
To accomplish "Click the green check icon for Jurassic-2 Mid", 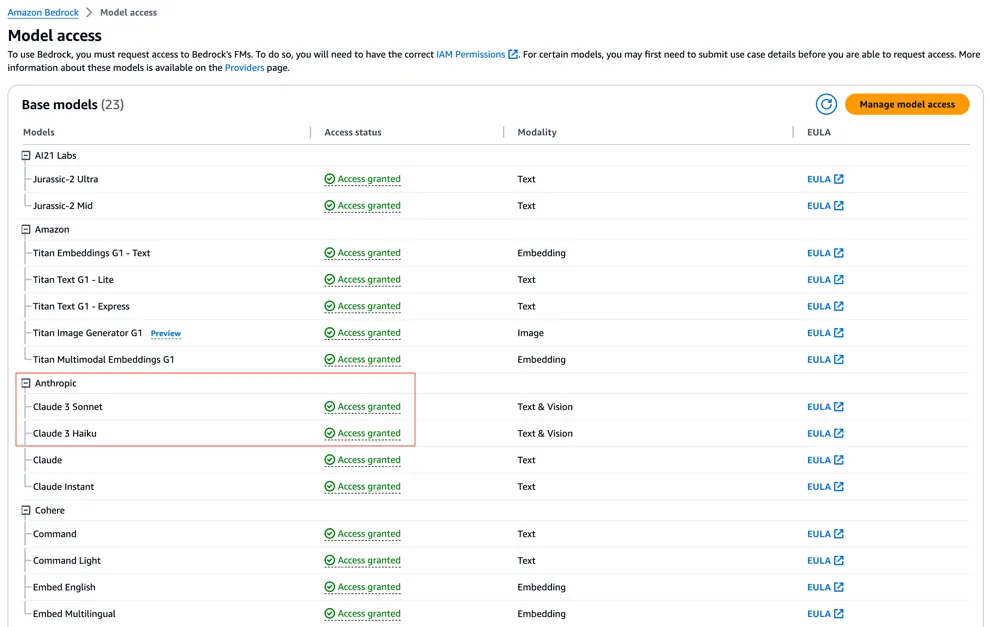I will click(330, 206).
